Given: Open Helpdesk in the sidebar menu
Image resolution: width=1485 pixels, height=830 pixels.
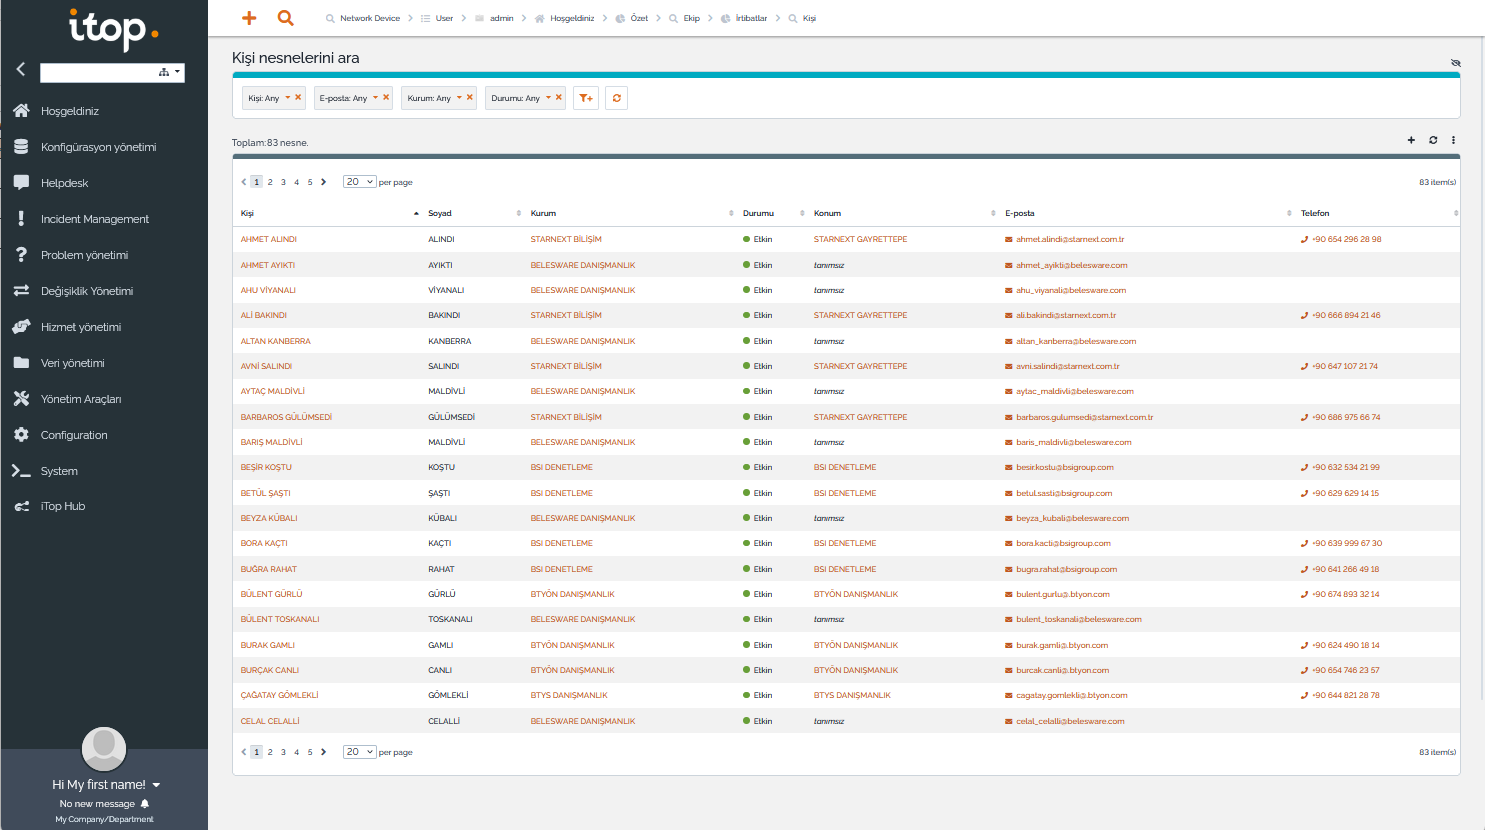Looking at the screenshot, I should [x=64, y=183].
